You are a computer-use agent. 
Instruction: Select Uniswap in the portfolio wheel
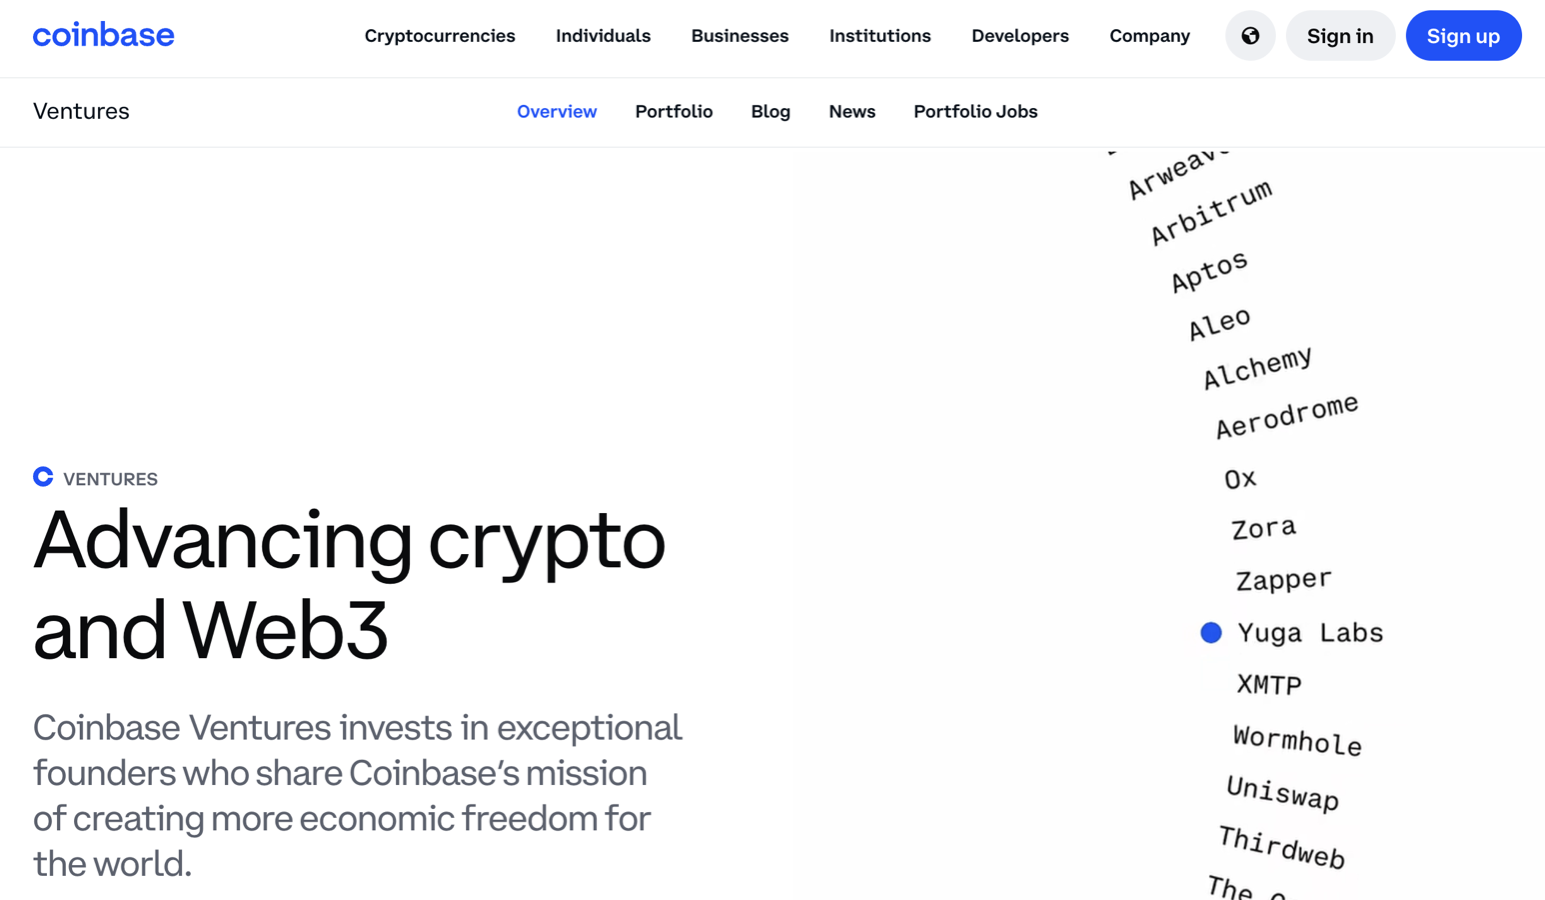pyautogui.click(x=1282, y=793)
